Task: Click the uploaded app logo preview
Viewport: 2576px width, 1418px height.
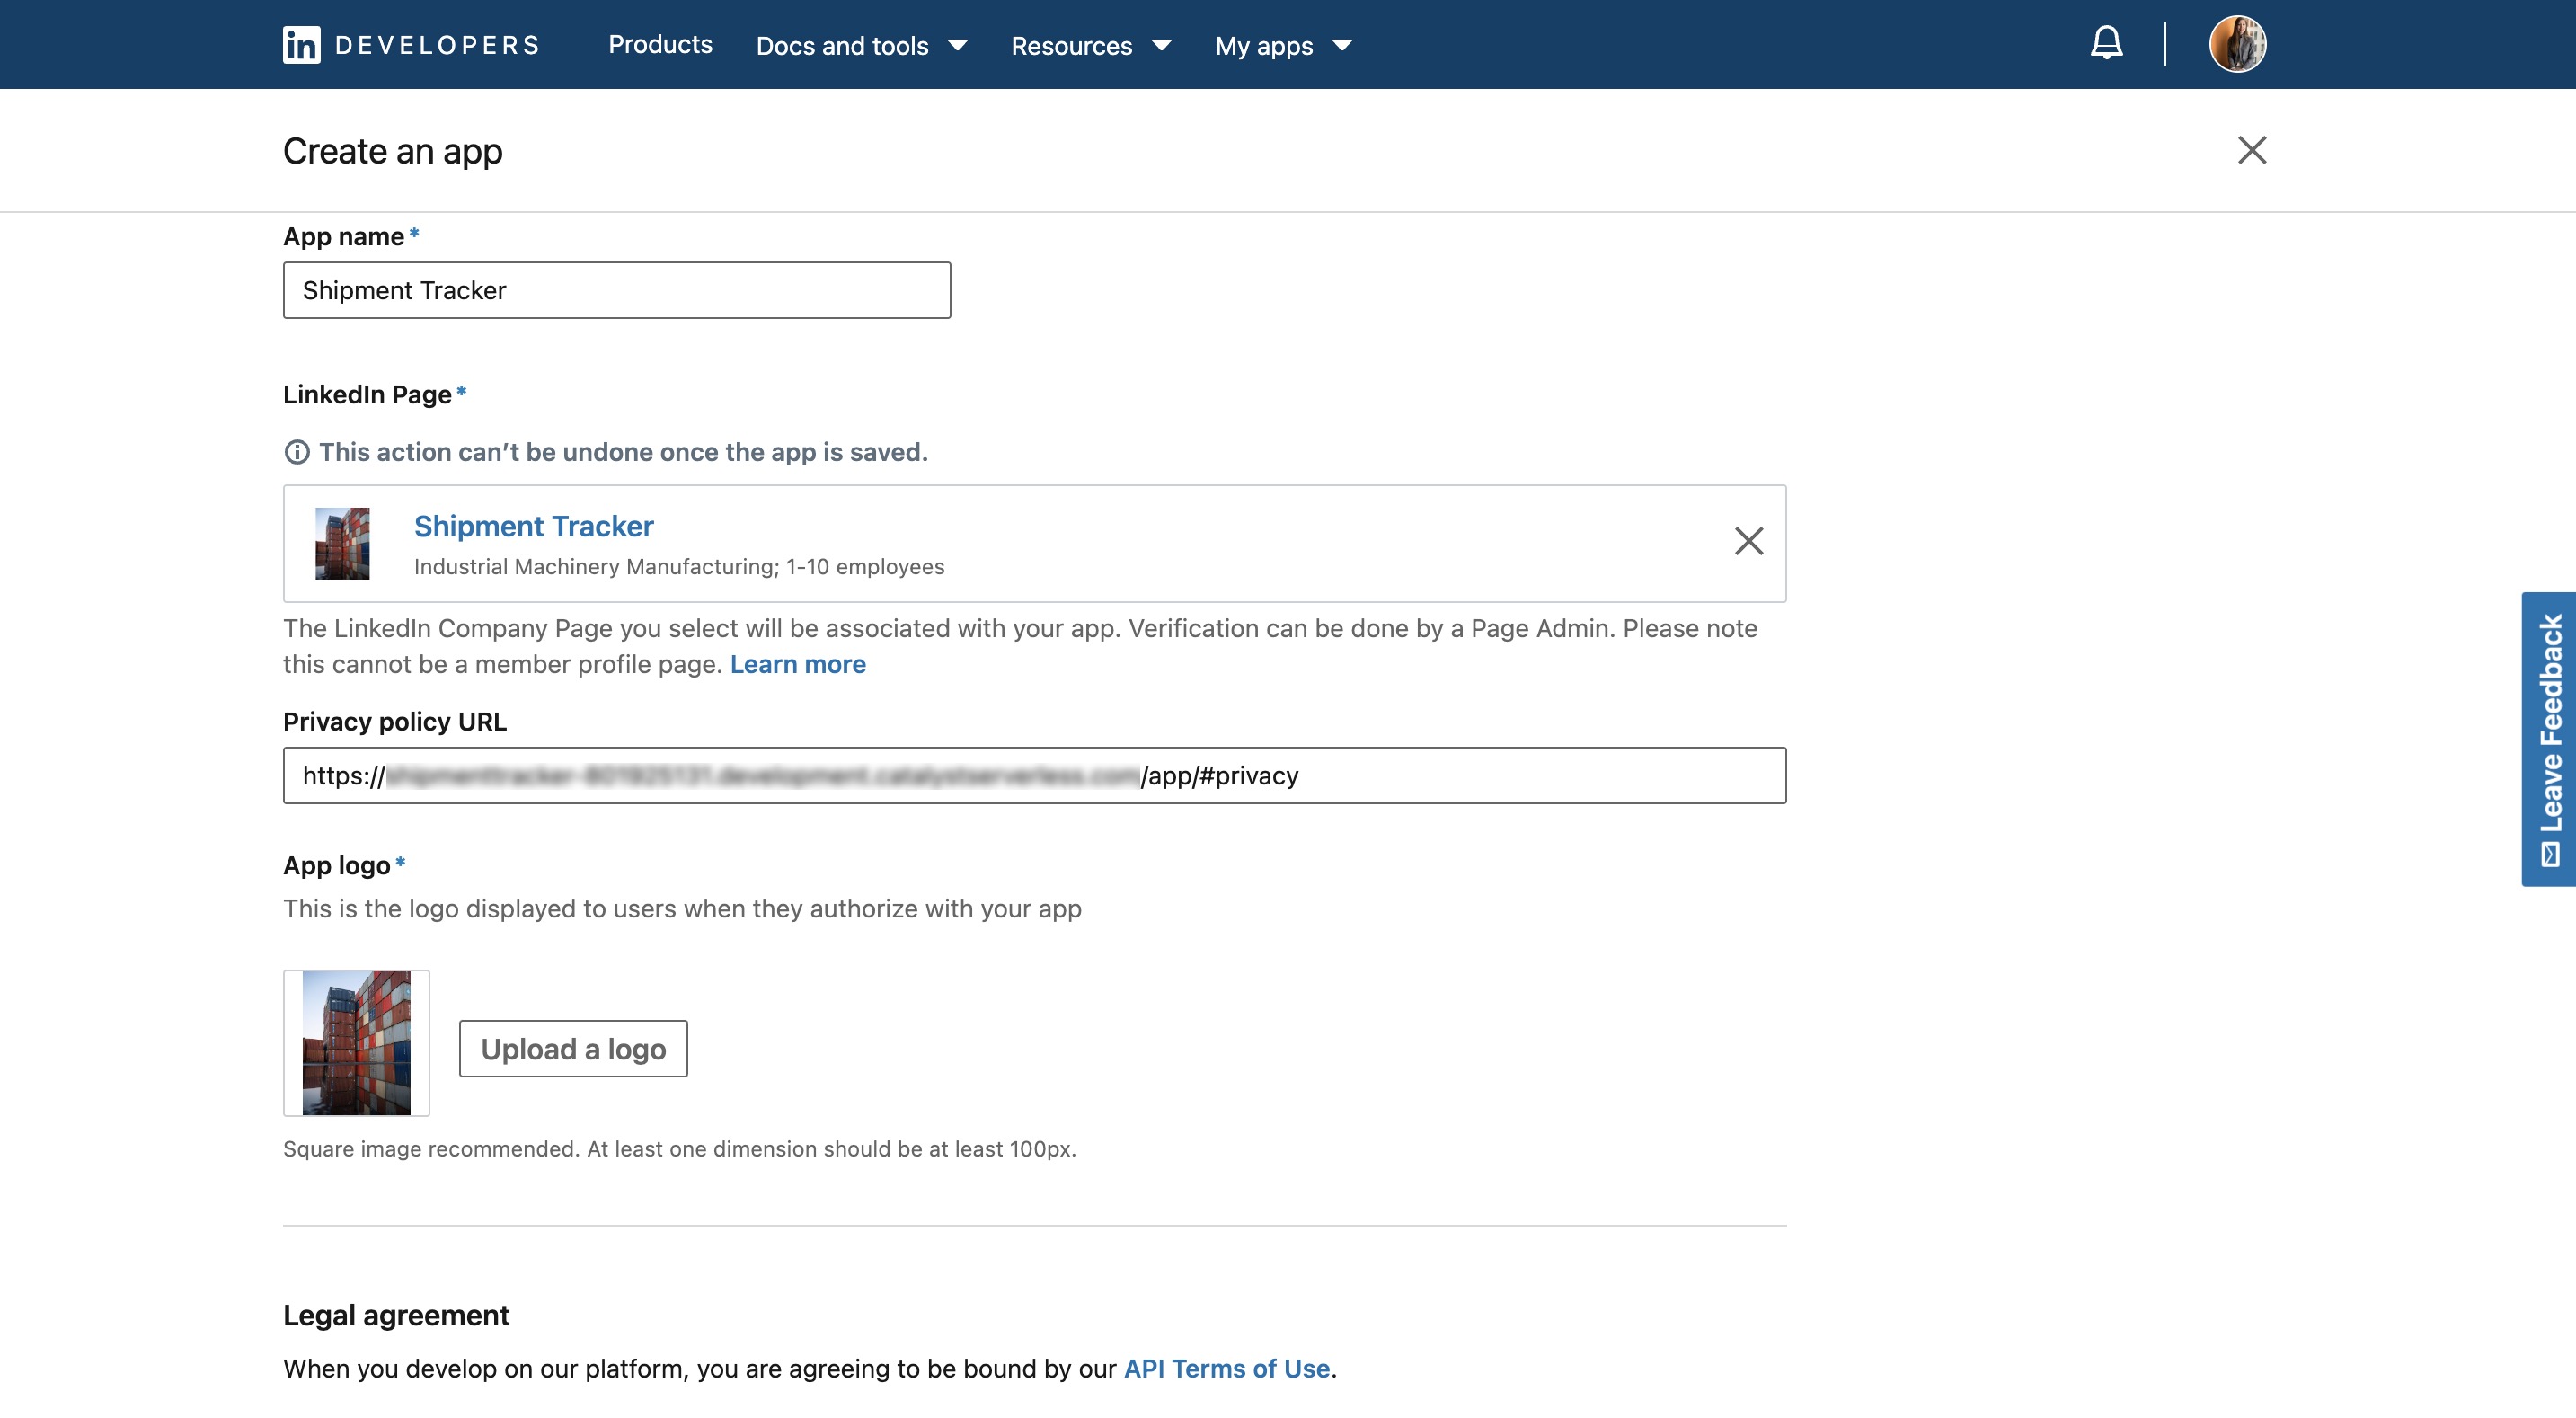Action: pos(356,1043)
